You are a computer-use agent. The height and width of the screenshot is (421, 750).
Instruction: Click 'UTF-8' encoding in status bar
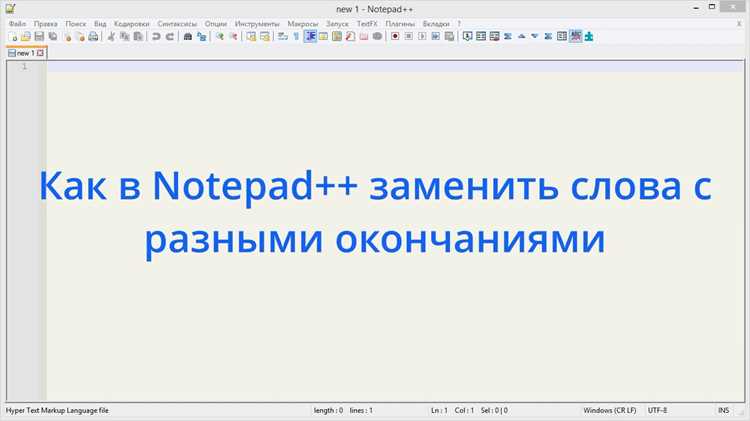click(x=657, y=410)
